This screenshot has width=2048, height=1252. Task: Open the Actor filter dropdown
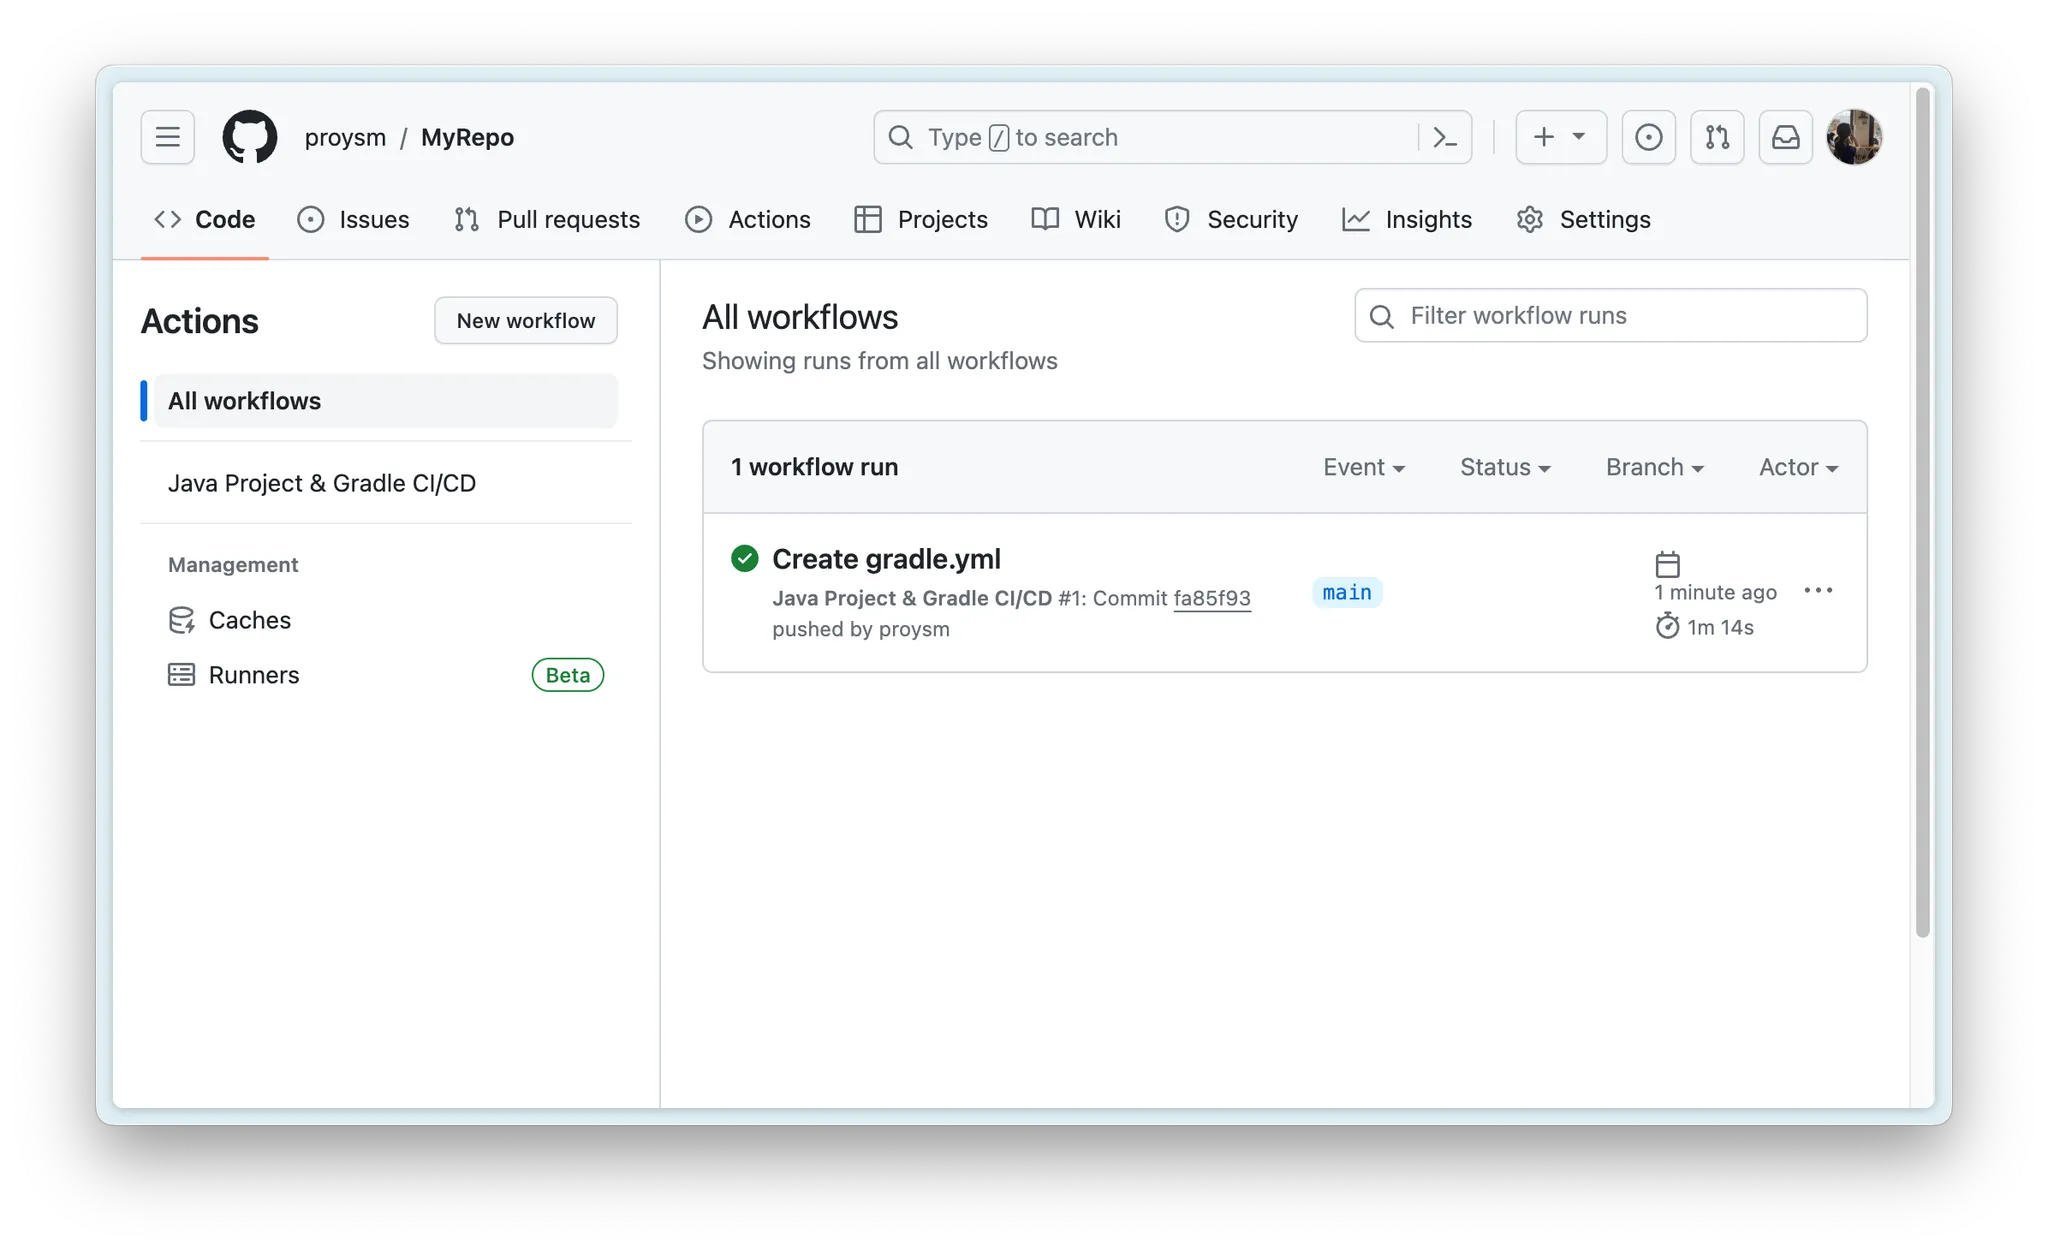click(1798, 467)
